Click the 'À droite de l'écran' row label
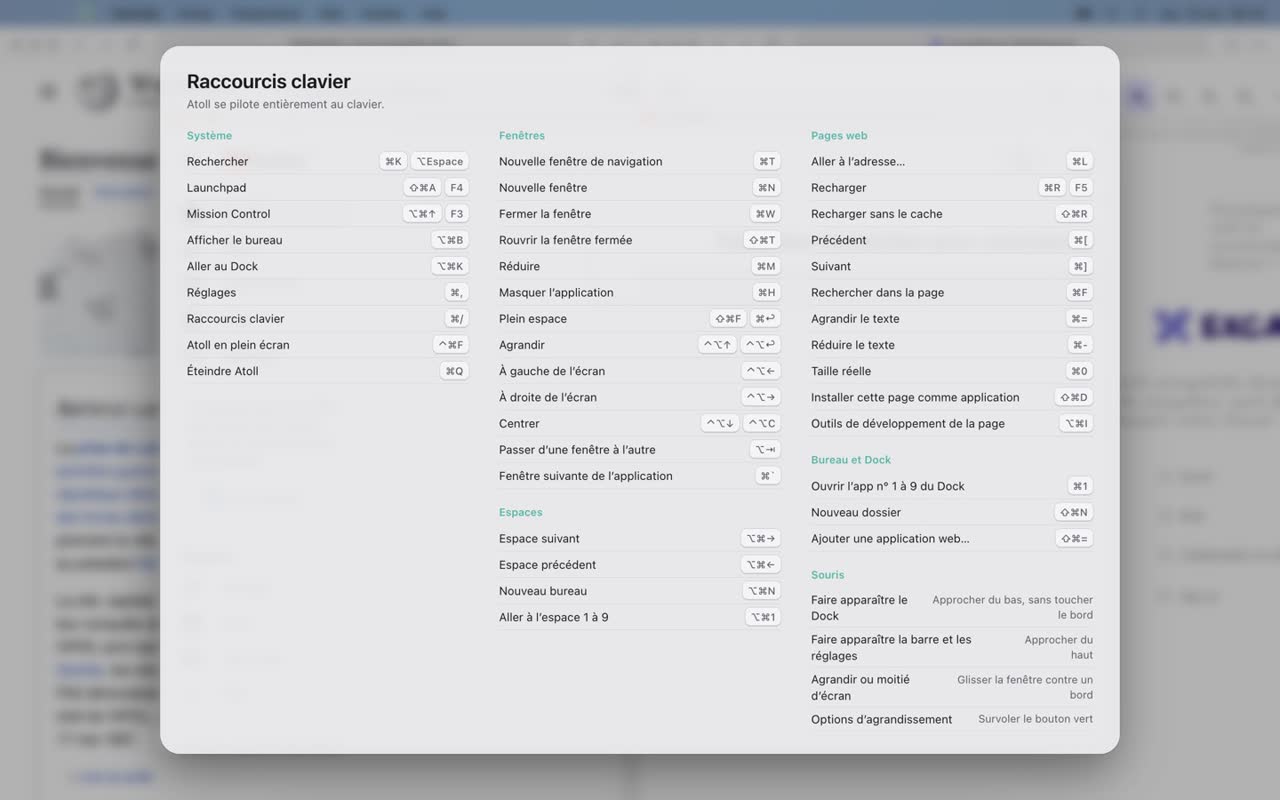 coord(548,397)
